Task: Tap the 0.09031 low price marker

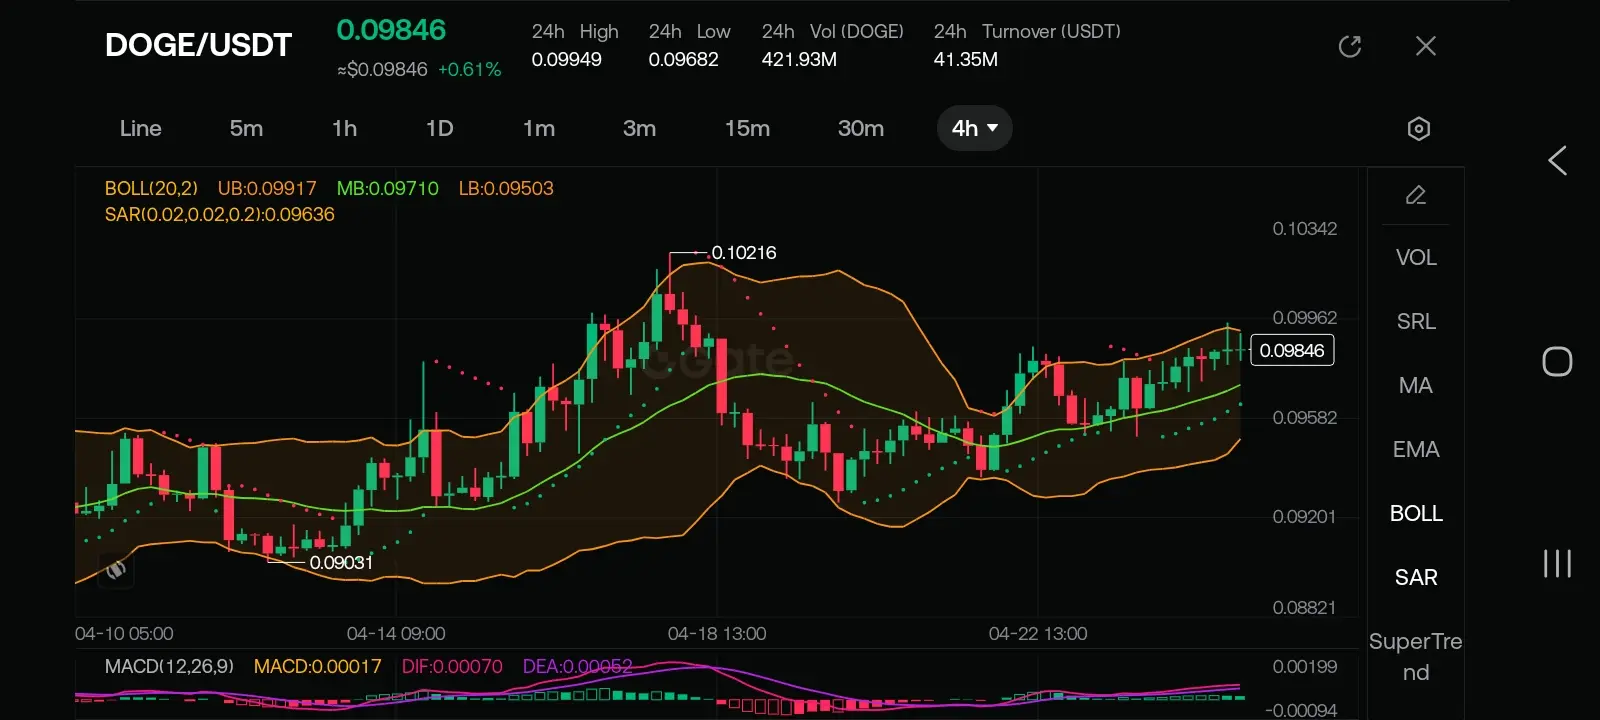Action: click(x=341, y=563)
